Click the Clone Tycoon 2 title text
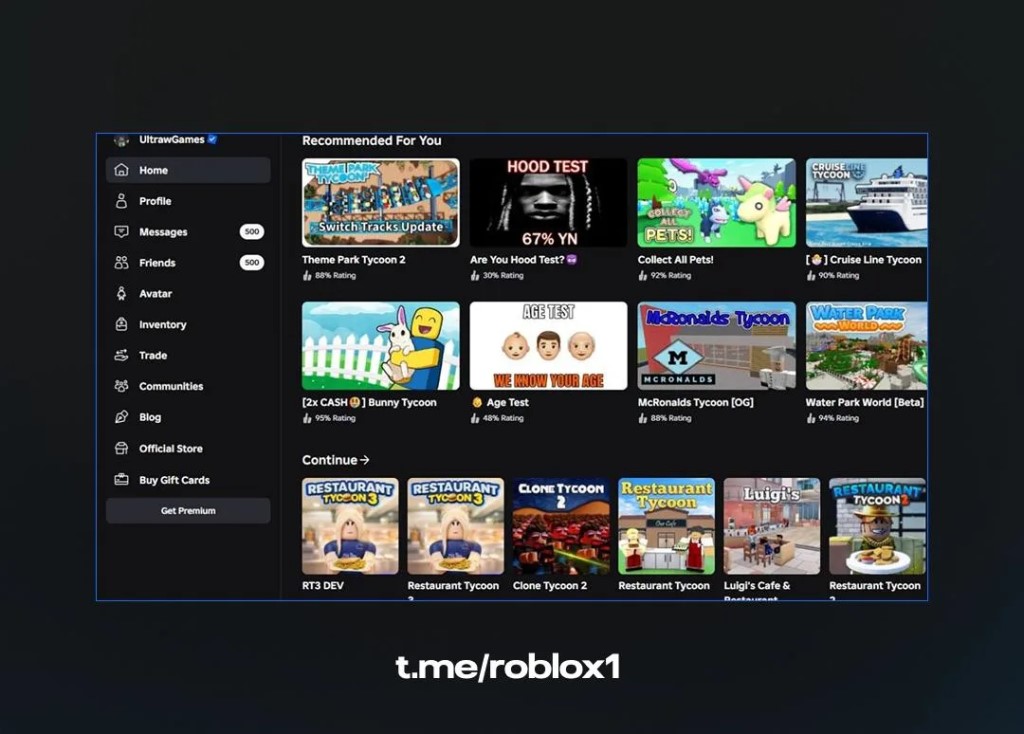The image size is (1024, 734). coord(550,586)
